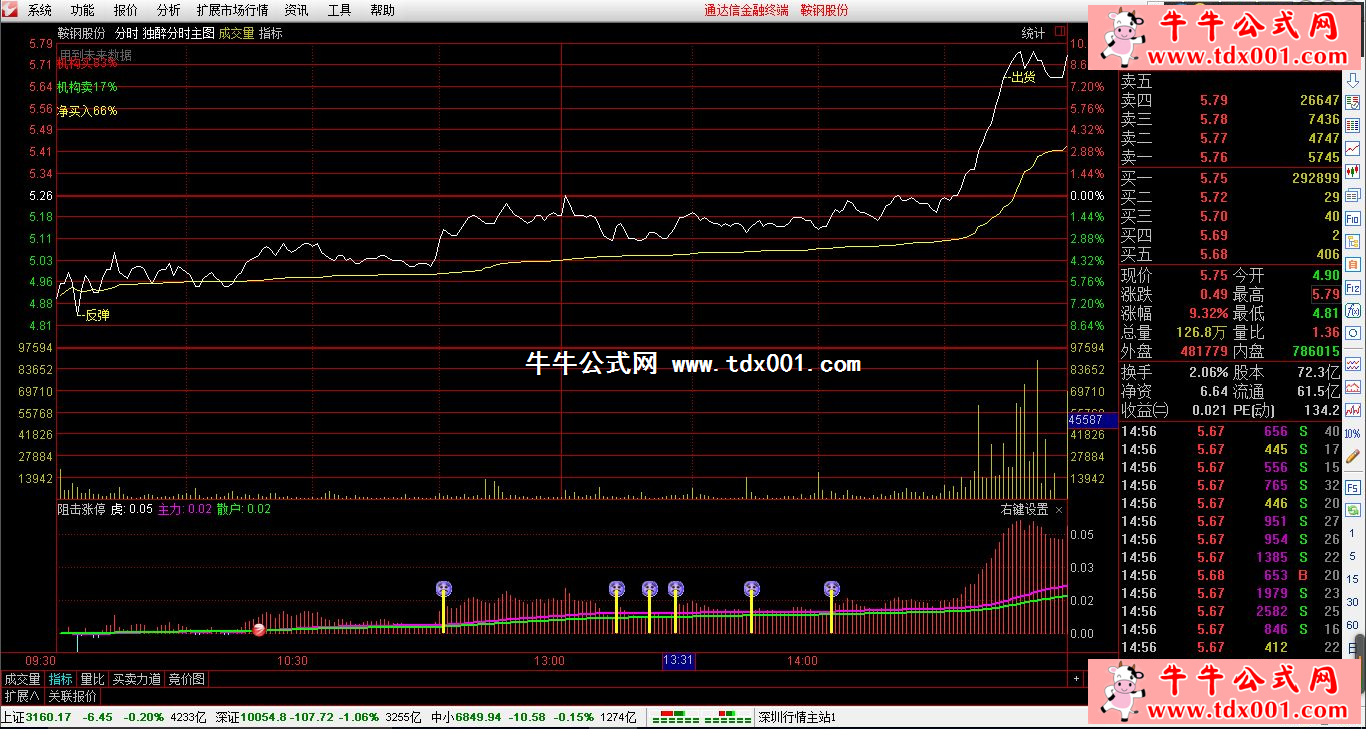
Task: Click the 指标 label in chart header
Action: pyautogui.click(x=270, y=33)
